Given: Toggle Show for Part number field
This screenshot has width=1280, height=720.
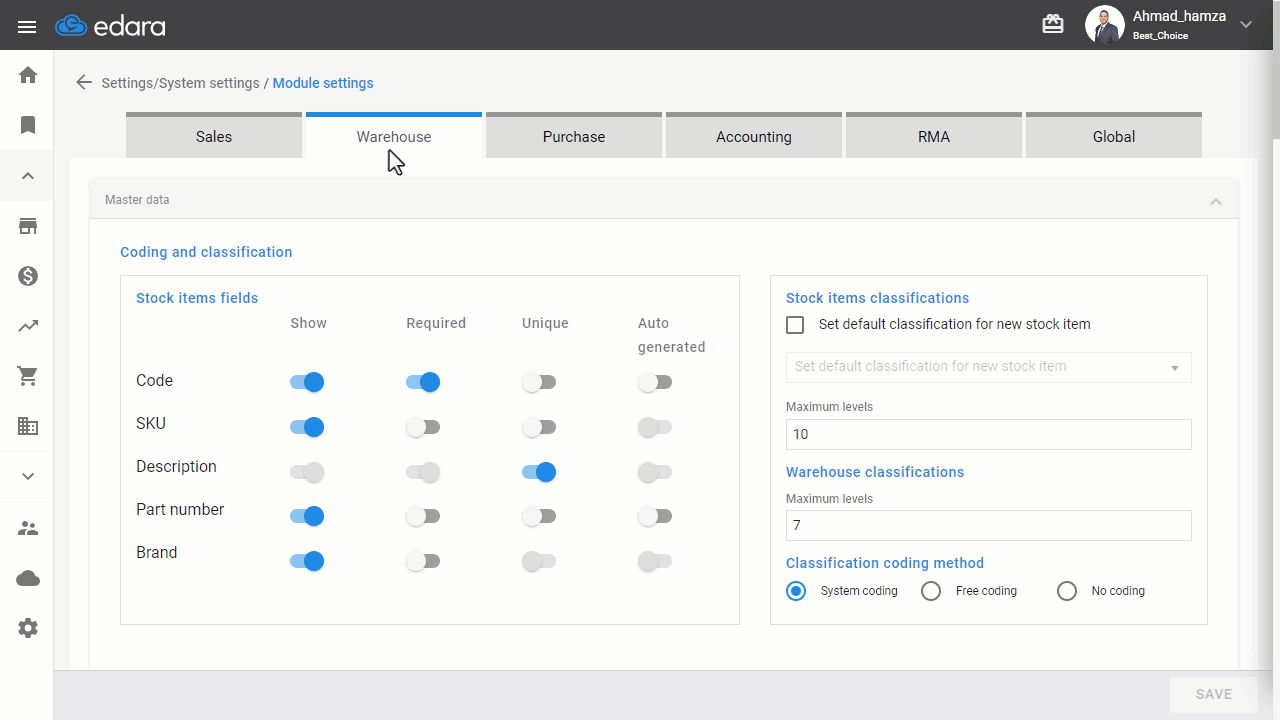Looking at the screenshot, I should [x=307, y=516].
